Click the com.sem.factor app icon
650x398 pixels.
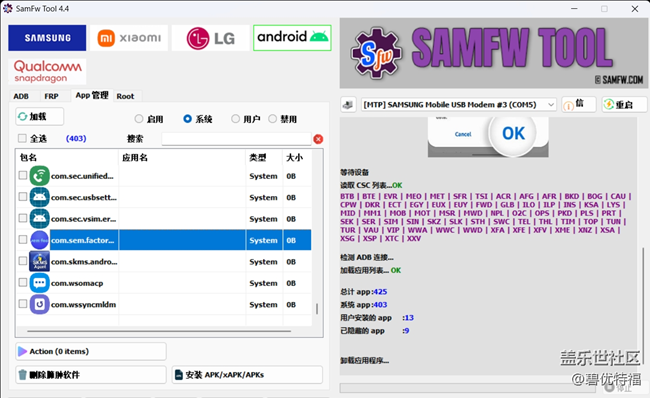(x=39, y=240)
